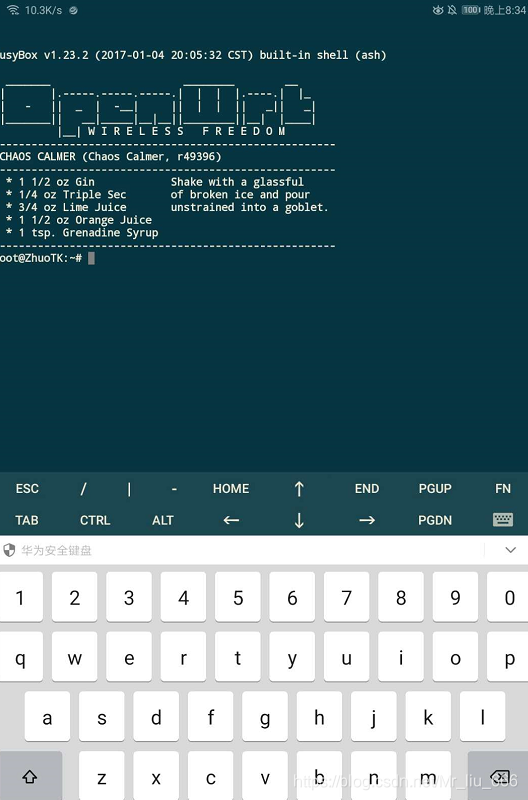Viewport: 528px width, 800px height.
Task: Toggle the ALT modifier key
Action: 163,520
